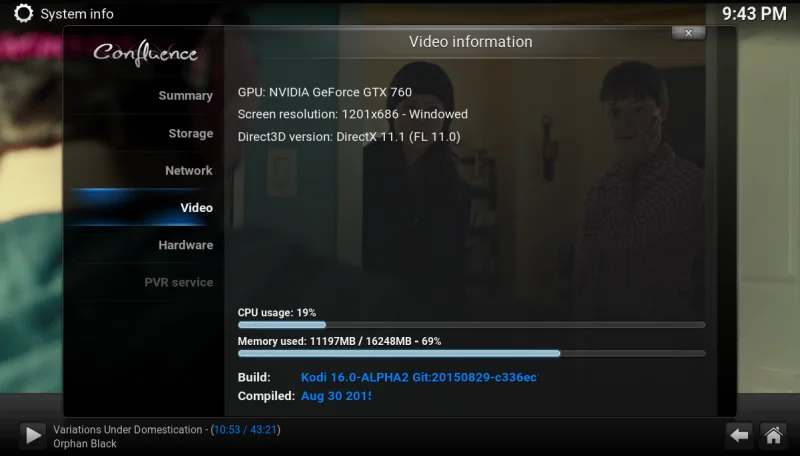Click the Kodi 16.0-ALPHA2 build version text

click(419, 378)
